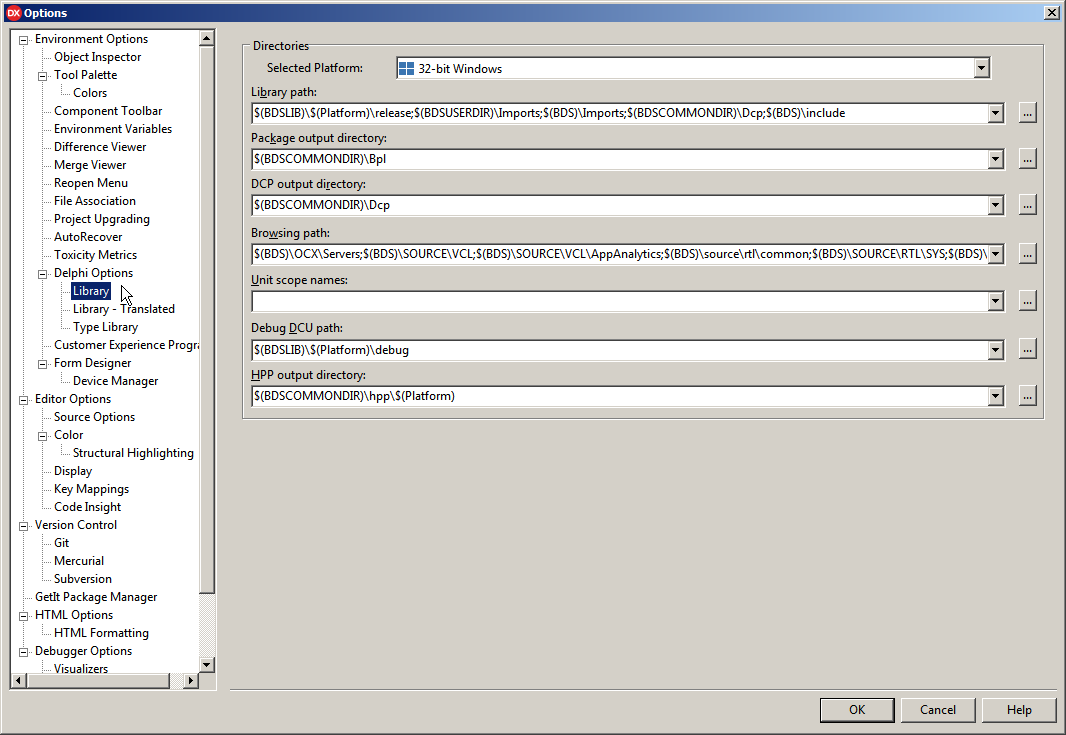
Task: Collapse the Editor Options tree node
Action: 23,400
